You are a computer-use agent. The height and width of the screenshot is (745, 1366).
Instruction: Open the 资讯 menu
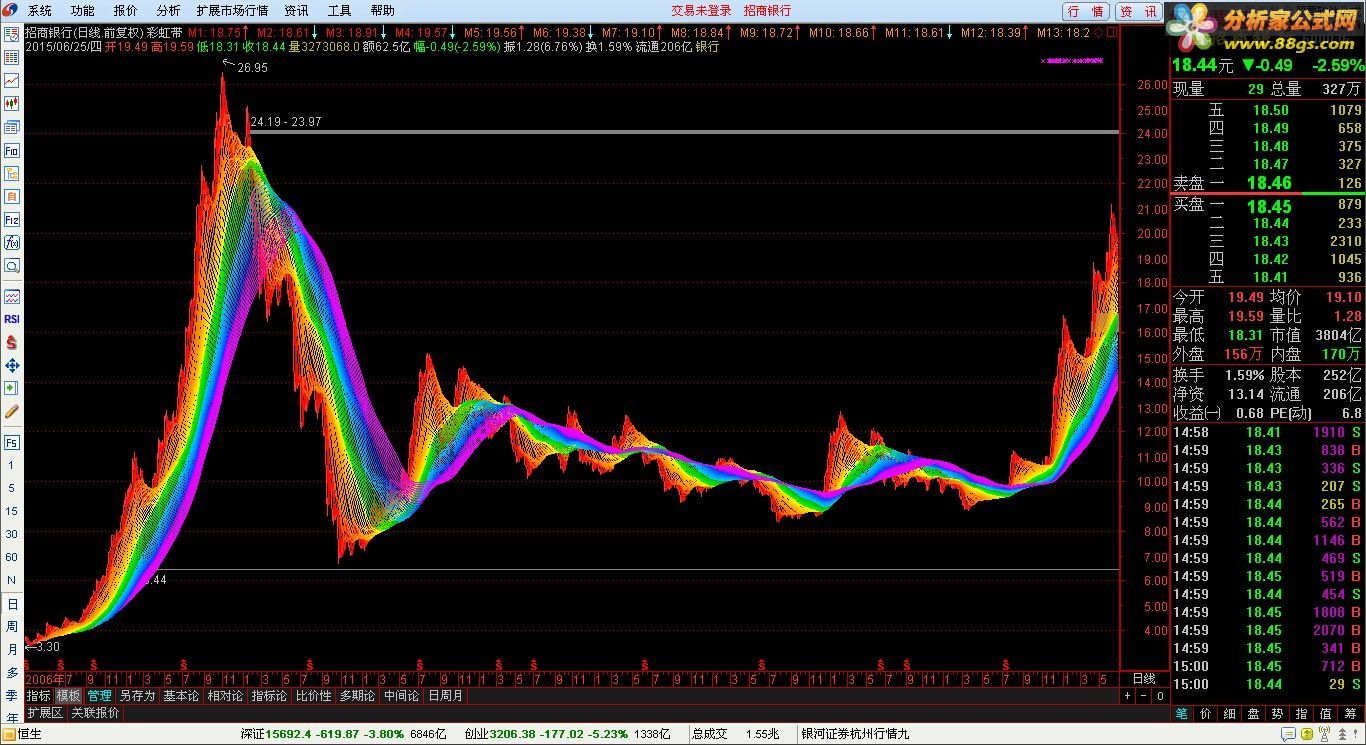[x=297, y=11]
